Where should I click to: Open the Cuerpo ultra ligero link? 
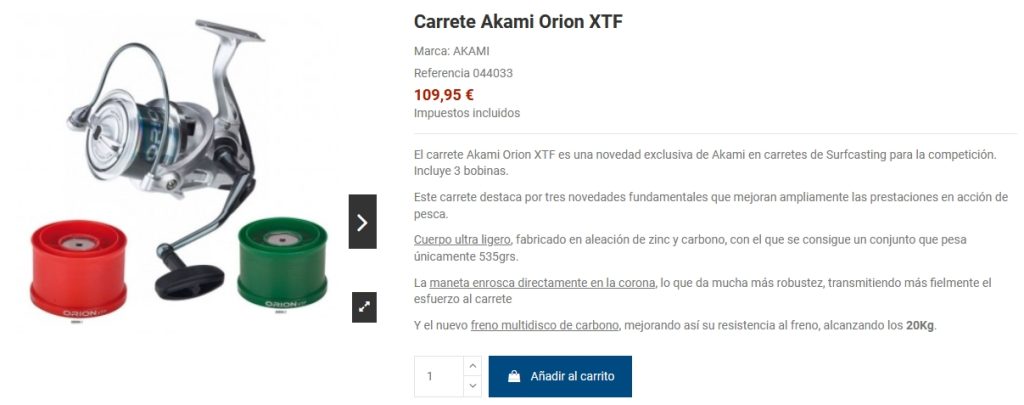[462, 240]
